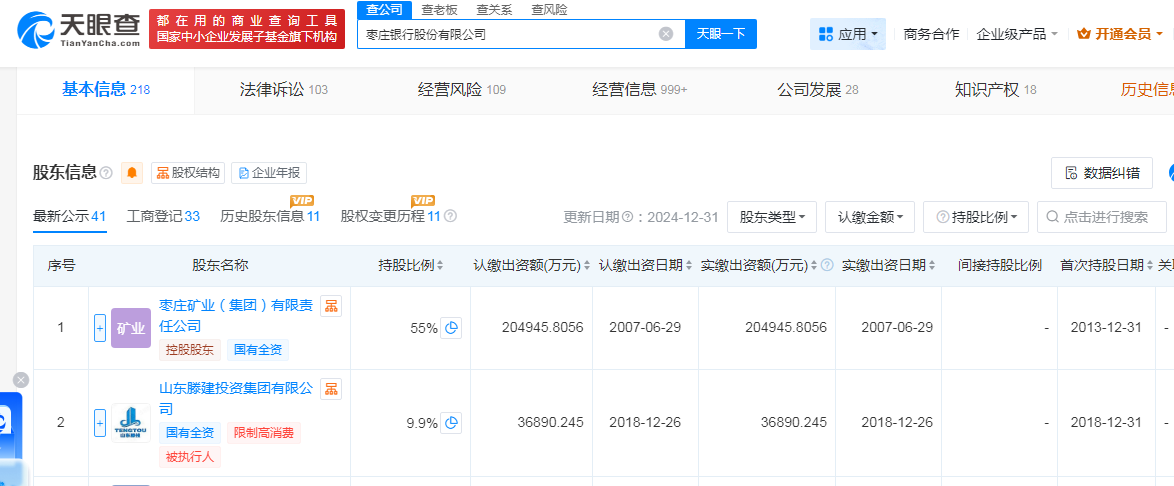Sort by 首次持股日期 column
Image resolution: width=1174 pixels, height=486 pixels.
1149,265
